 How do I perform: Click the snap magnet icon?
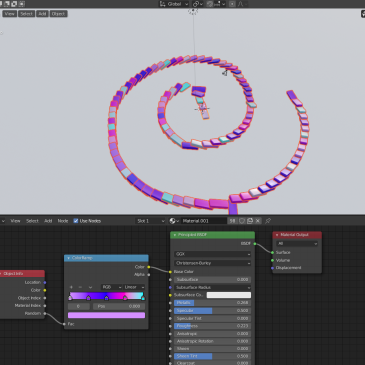pos(210,4)
